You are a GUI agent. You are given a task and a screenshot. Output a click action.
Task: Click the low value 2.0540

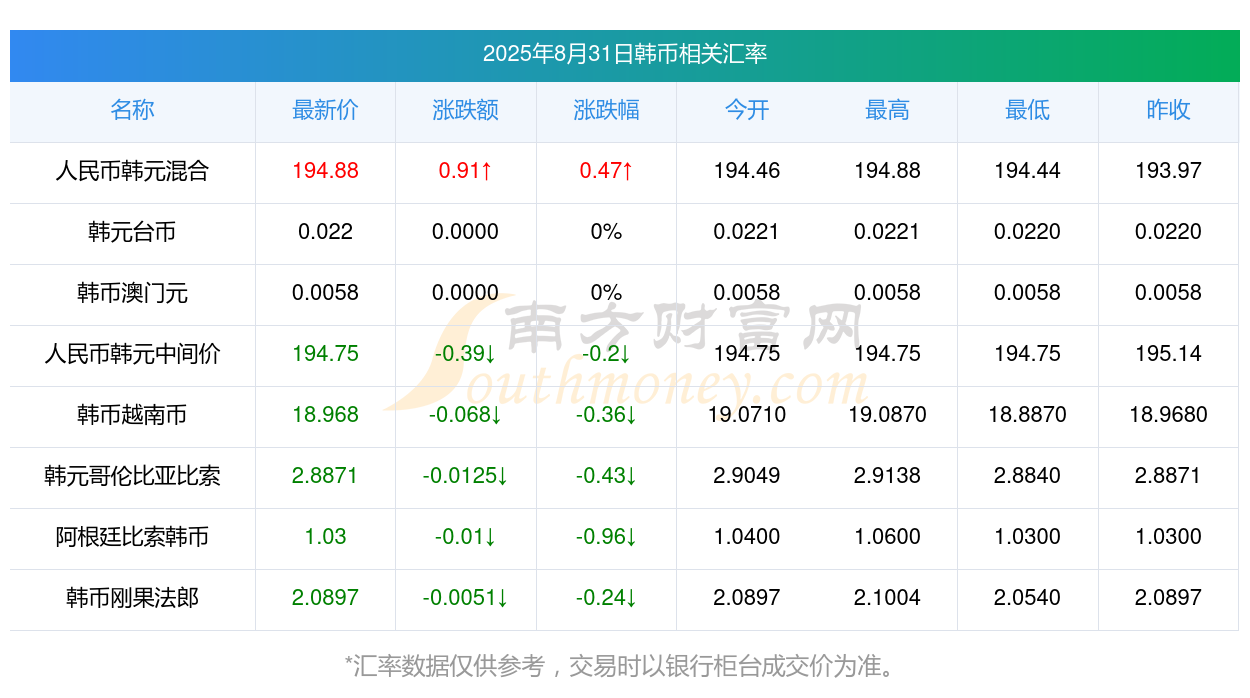(x=1027, y=598)
